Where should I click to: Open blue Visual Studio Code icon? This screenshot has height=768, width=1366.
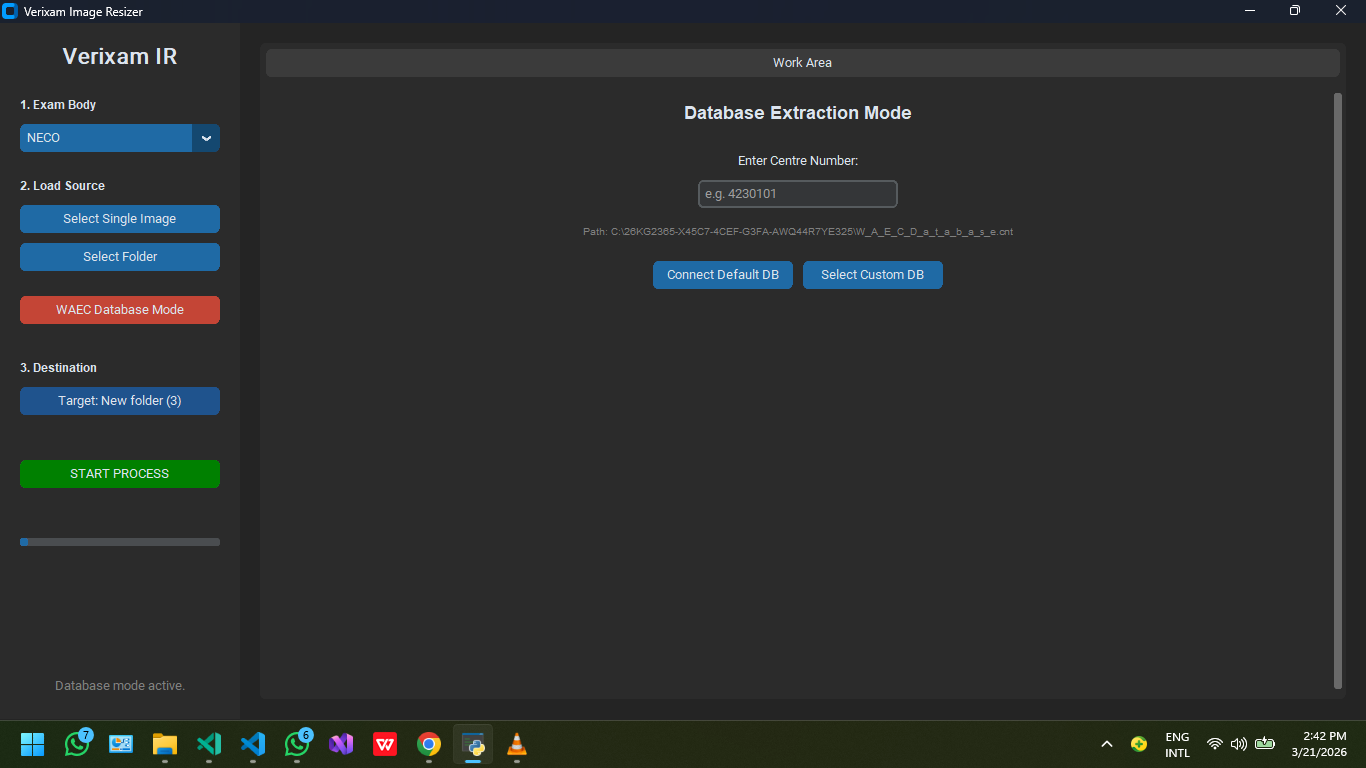[x=253, y=744]
